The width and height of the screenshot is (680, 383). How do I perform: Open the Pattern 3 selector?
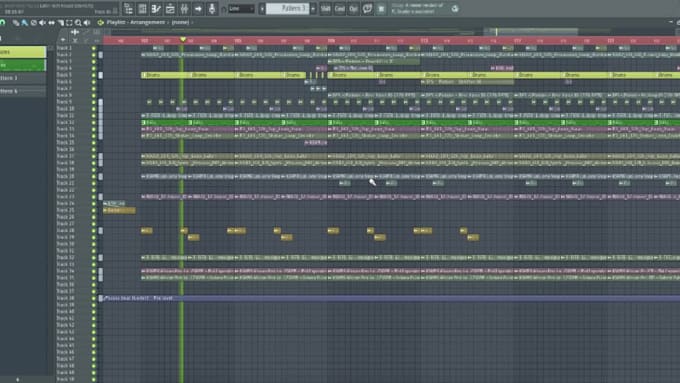pyautogui.click(x=287, y=9)
